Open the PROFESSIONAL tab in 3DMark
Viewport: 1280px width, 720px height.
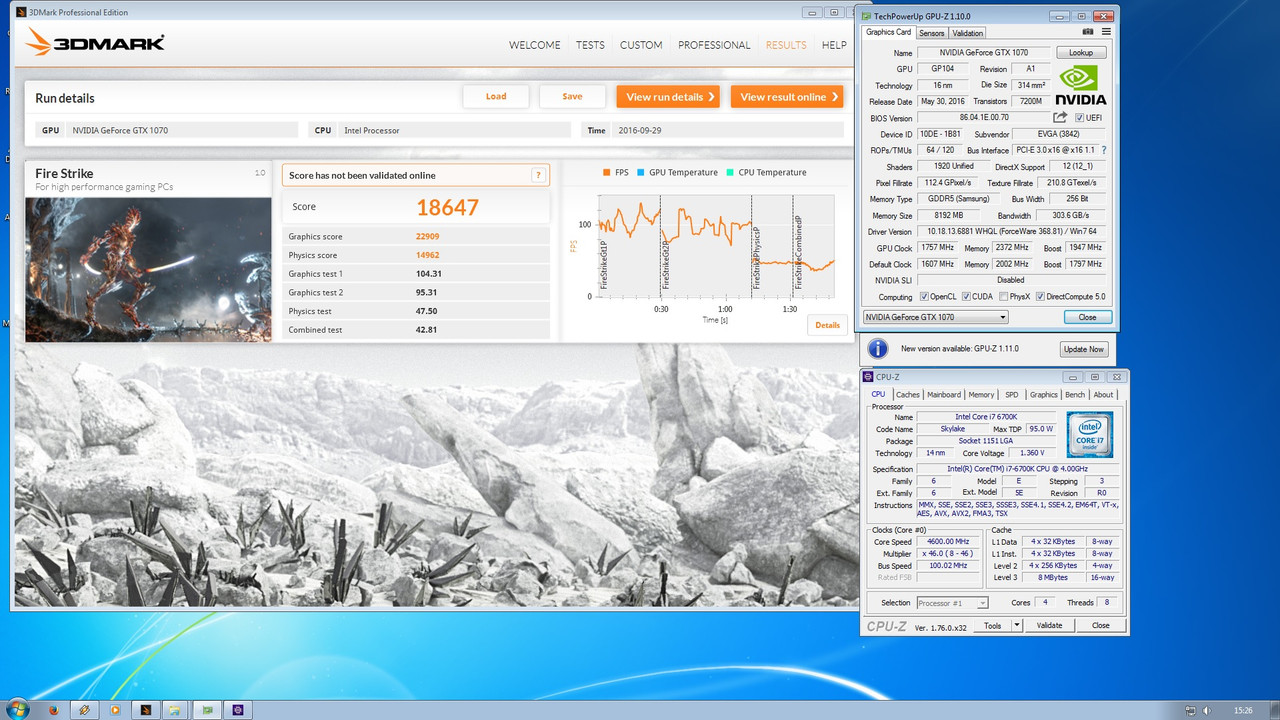pyautogui.click(x=714, y=45)
